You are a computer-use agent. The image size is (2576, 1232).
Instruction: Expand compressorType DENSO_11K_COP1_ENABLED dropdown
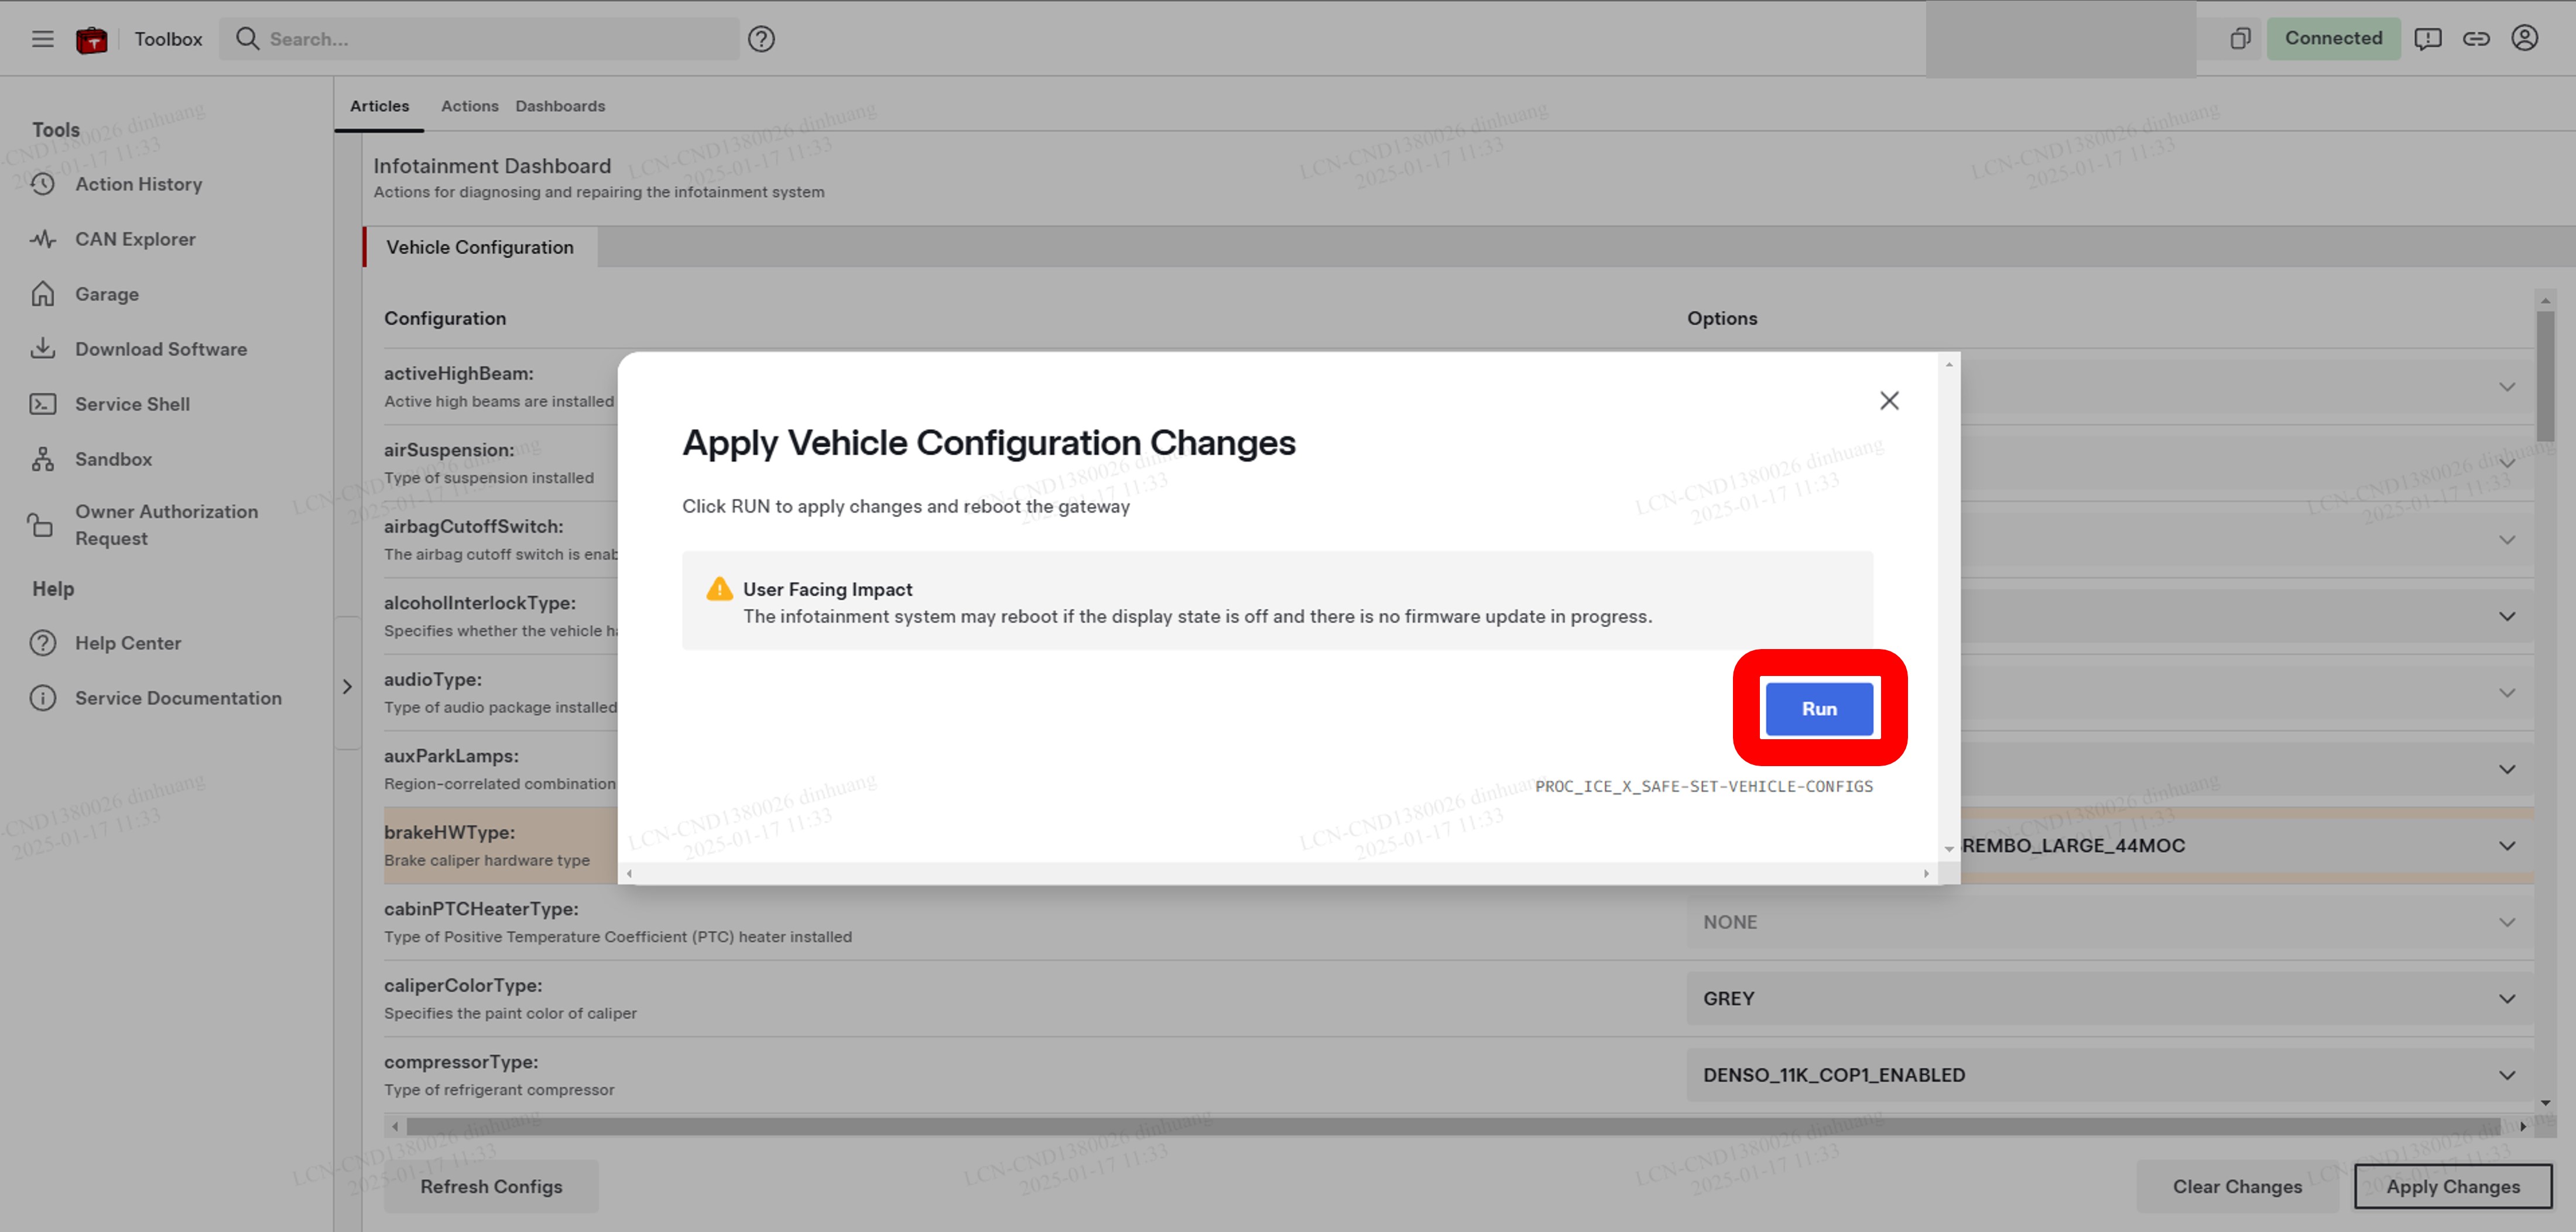pos(2109,1075)
